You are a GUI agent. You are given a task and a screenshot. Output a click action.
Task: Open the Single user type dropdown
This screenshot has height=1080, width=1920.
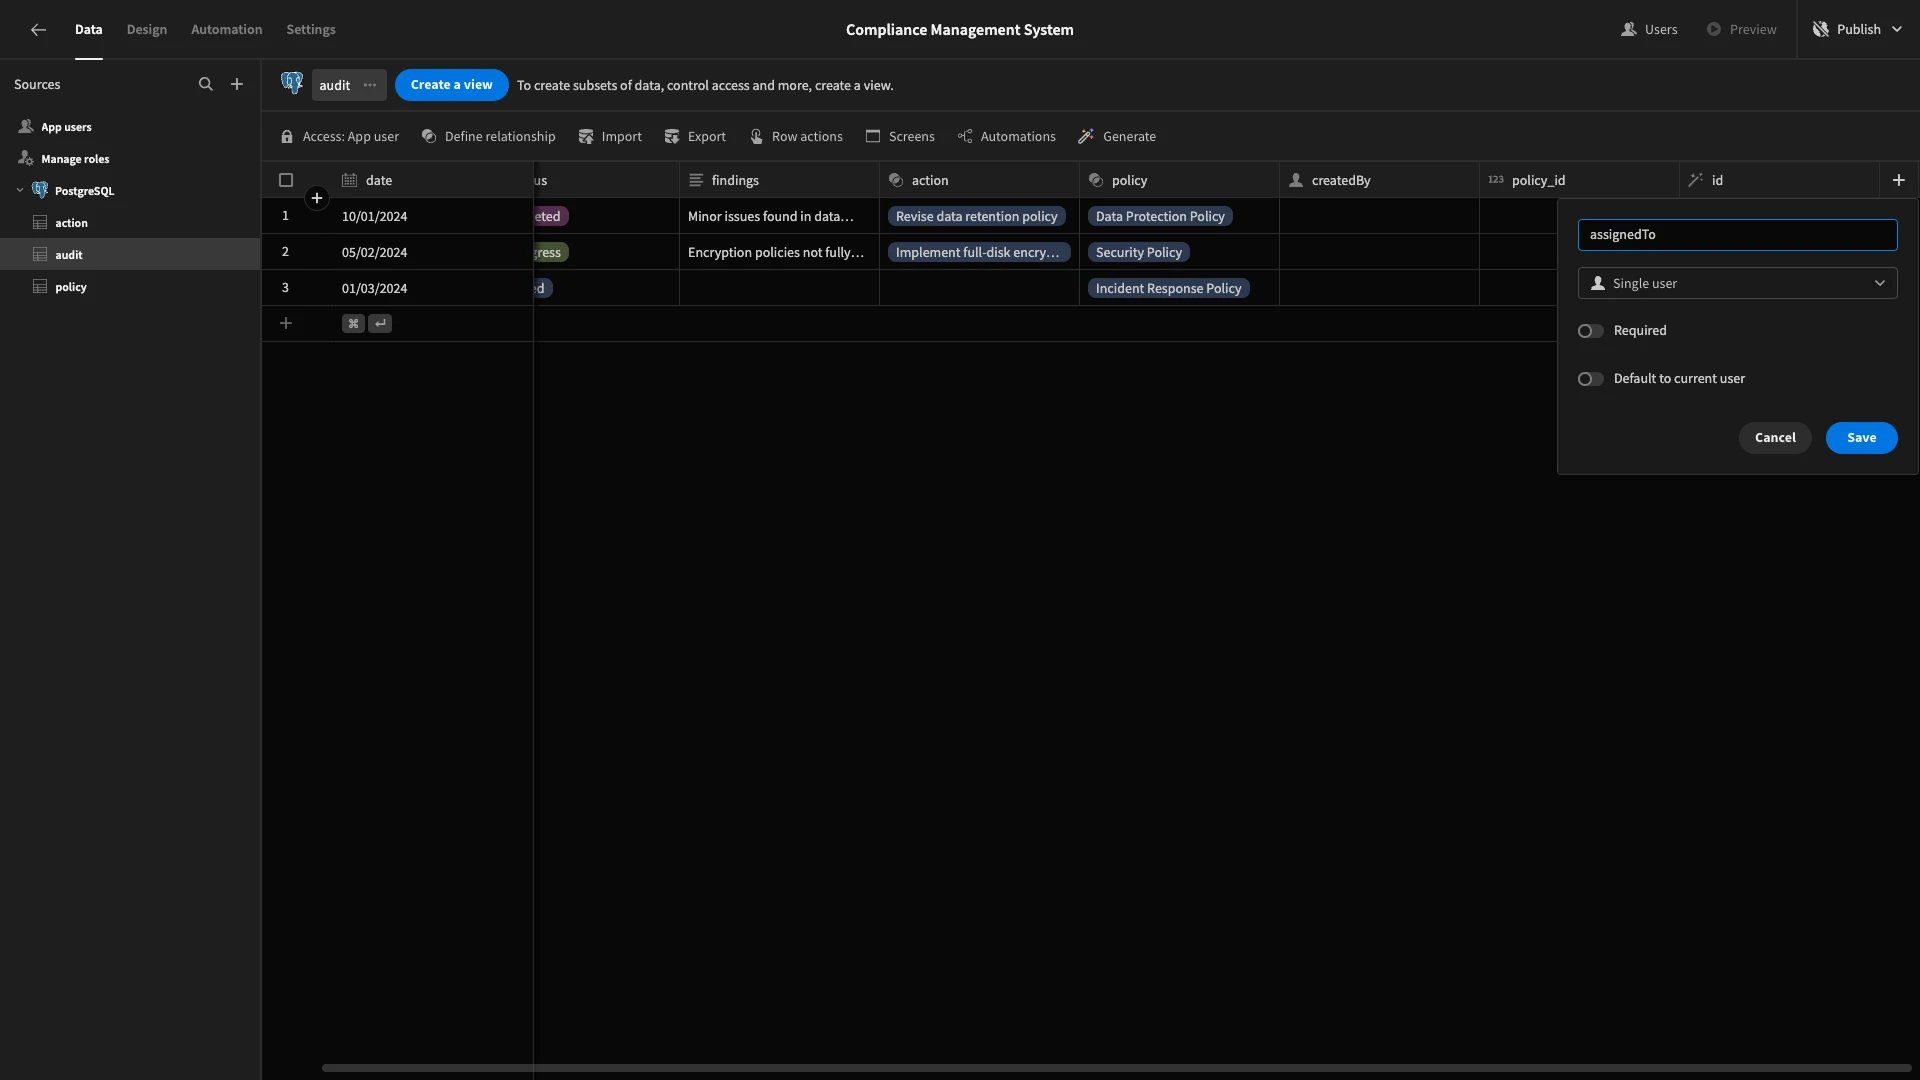tap(1737, 283)
